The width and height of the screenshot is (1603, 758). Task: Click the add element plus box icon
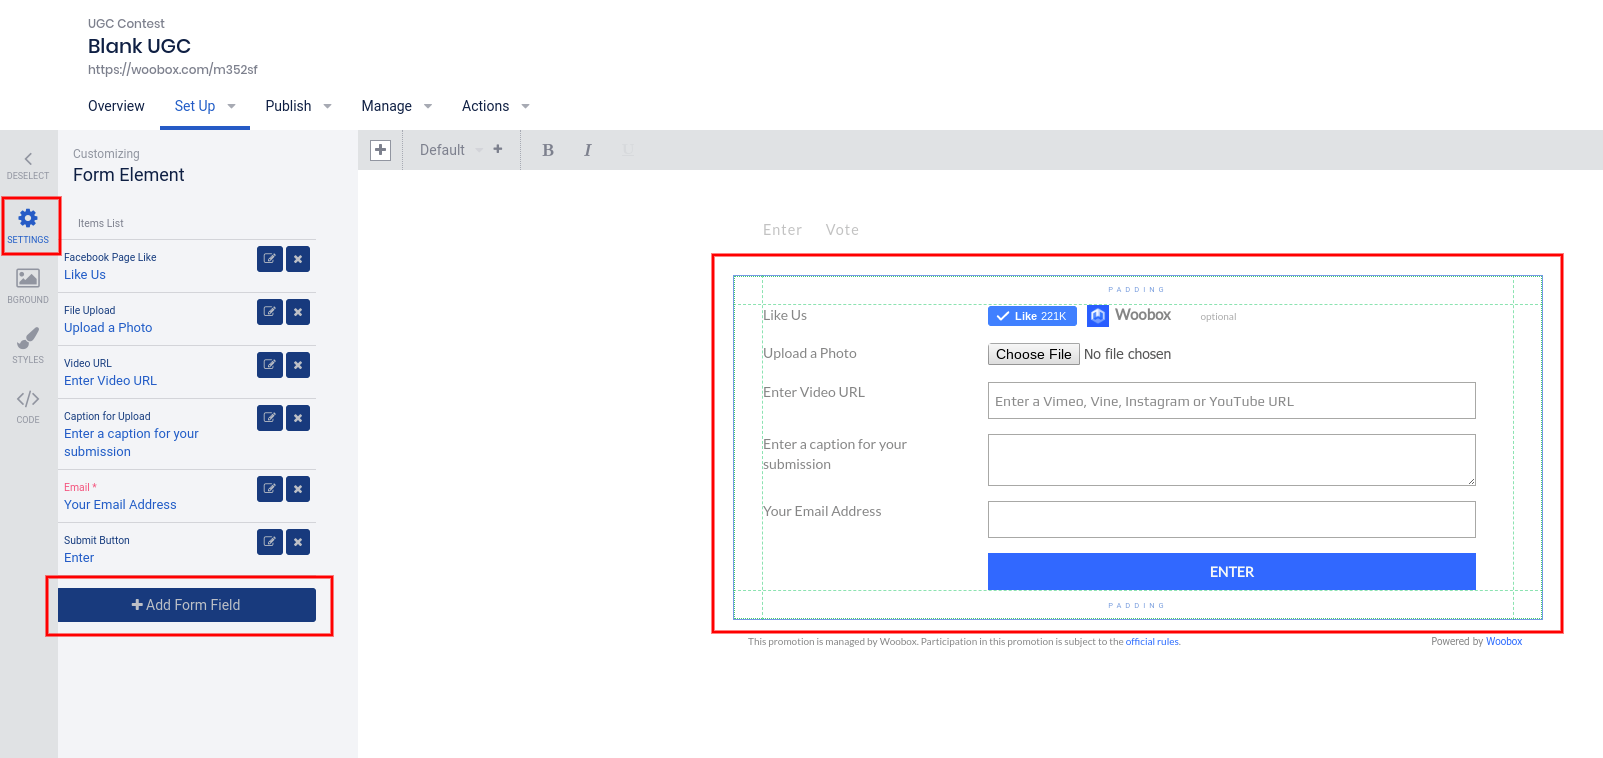[x=380, y=150]
